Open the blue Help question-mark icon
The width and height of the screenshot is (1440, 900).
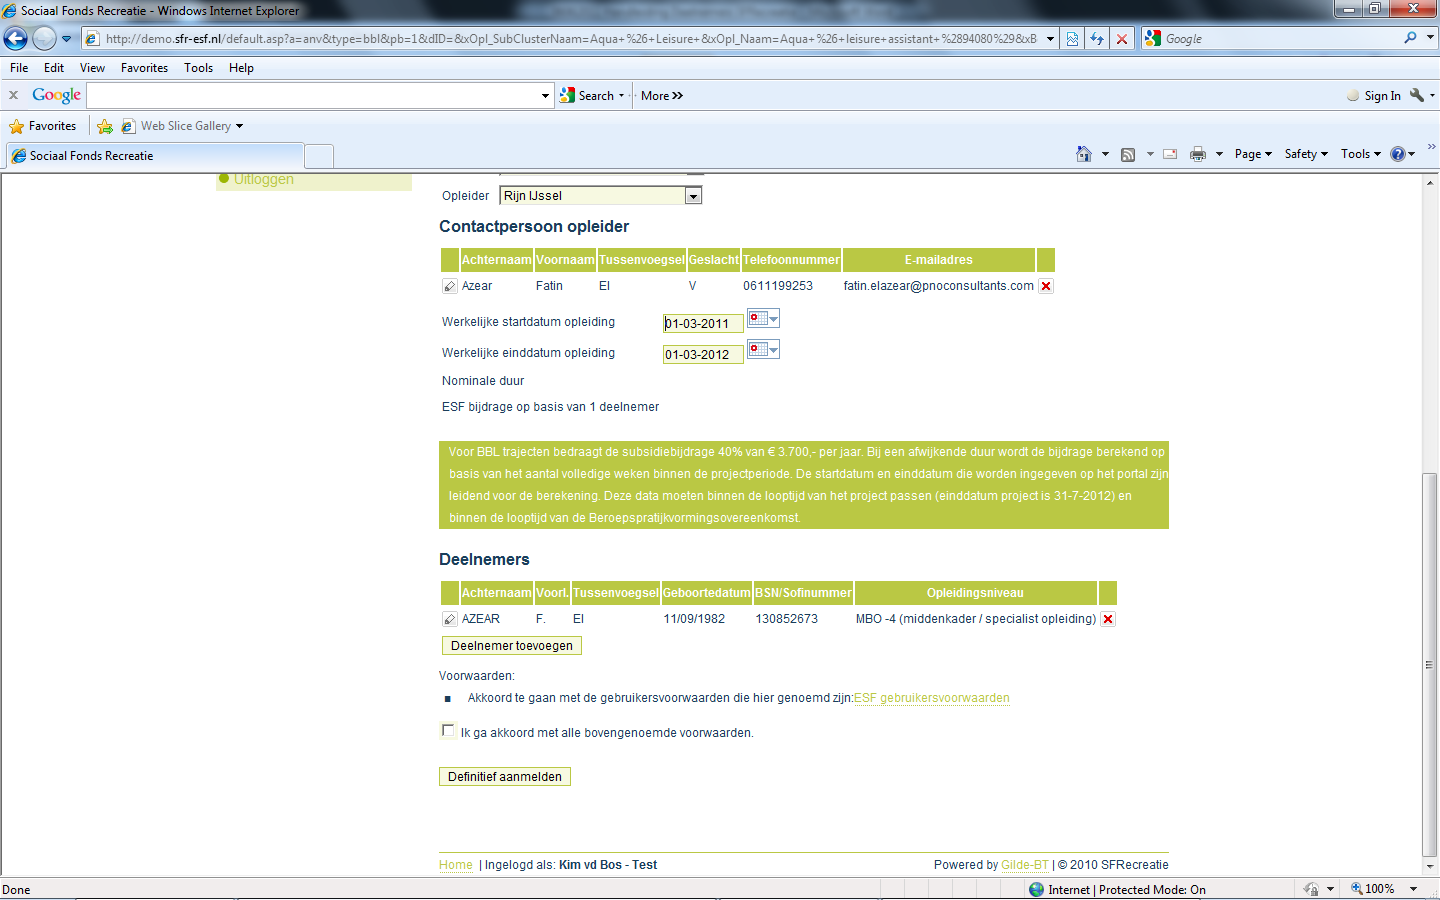point(1398,154)
